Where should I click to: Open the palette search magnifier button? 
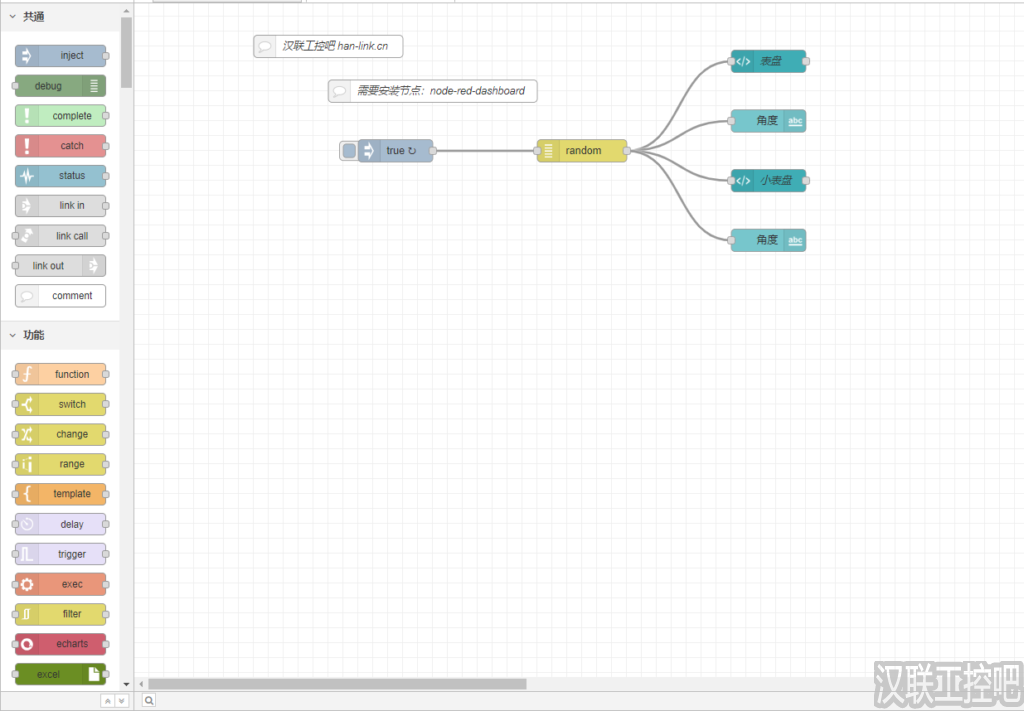point(148,701)
